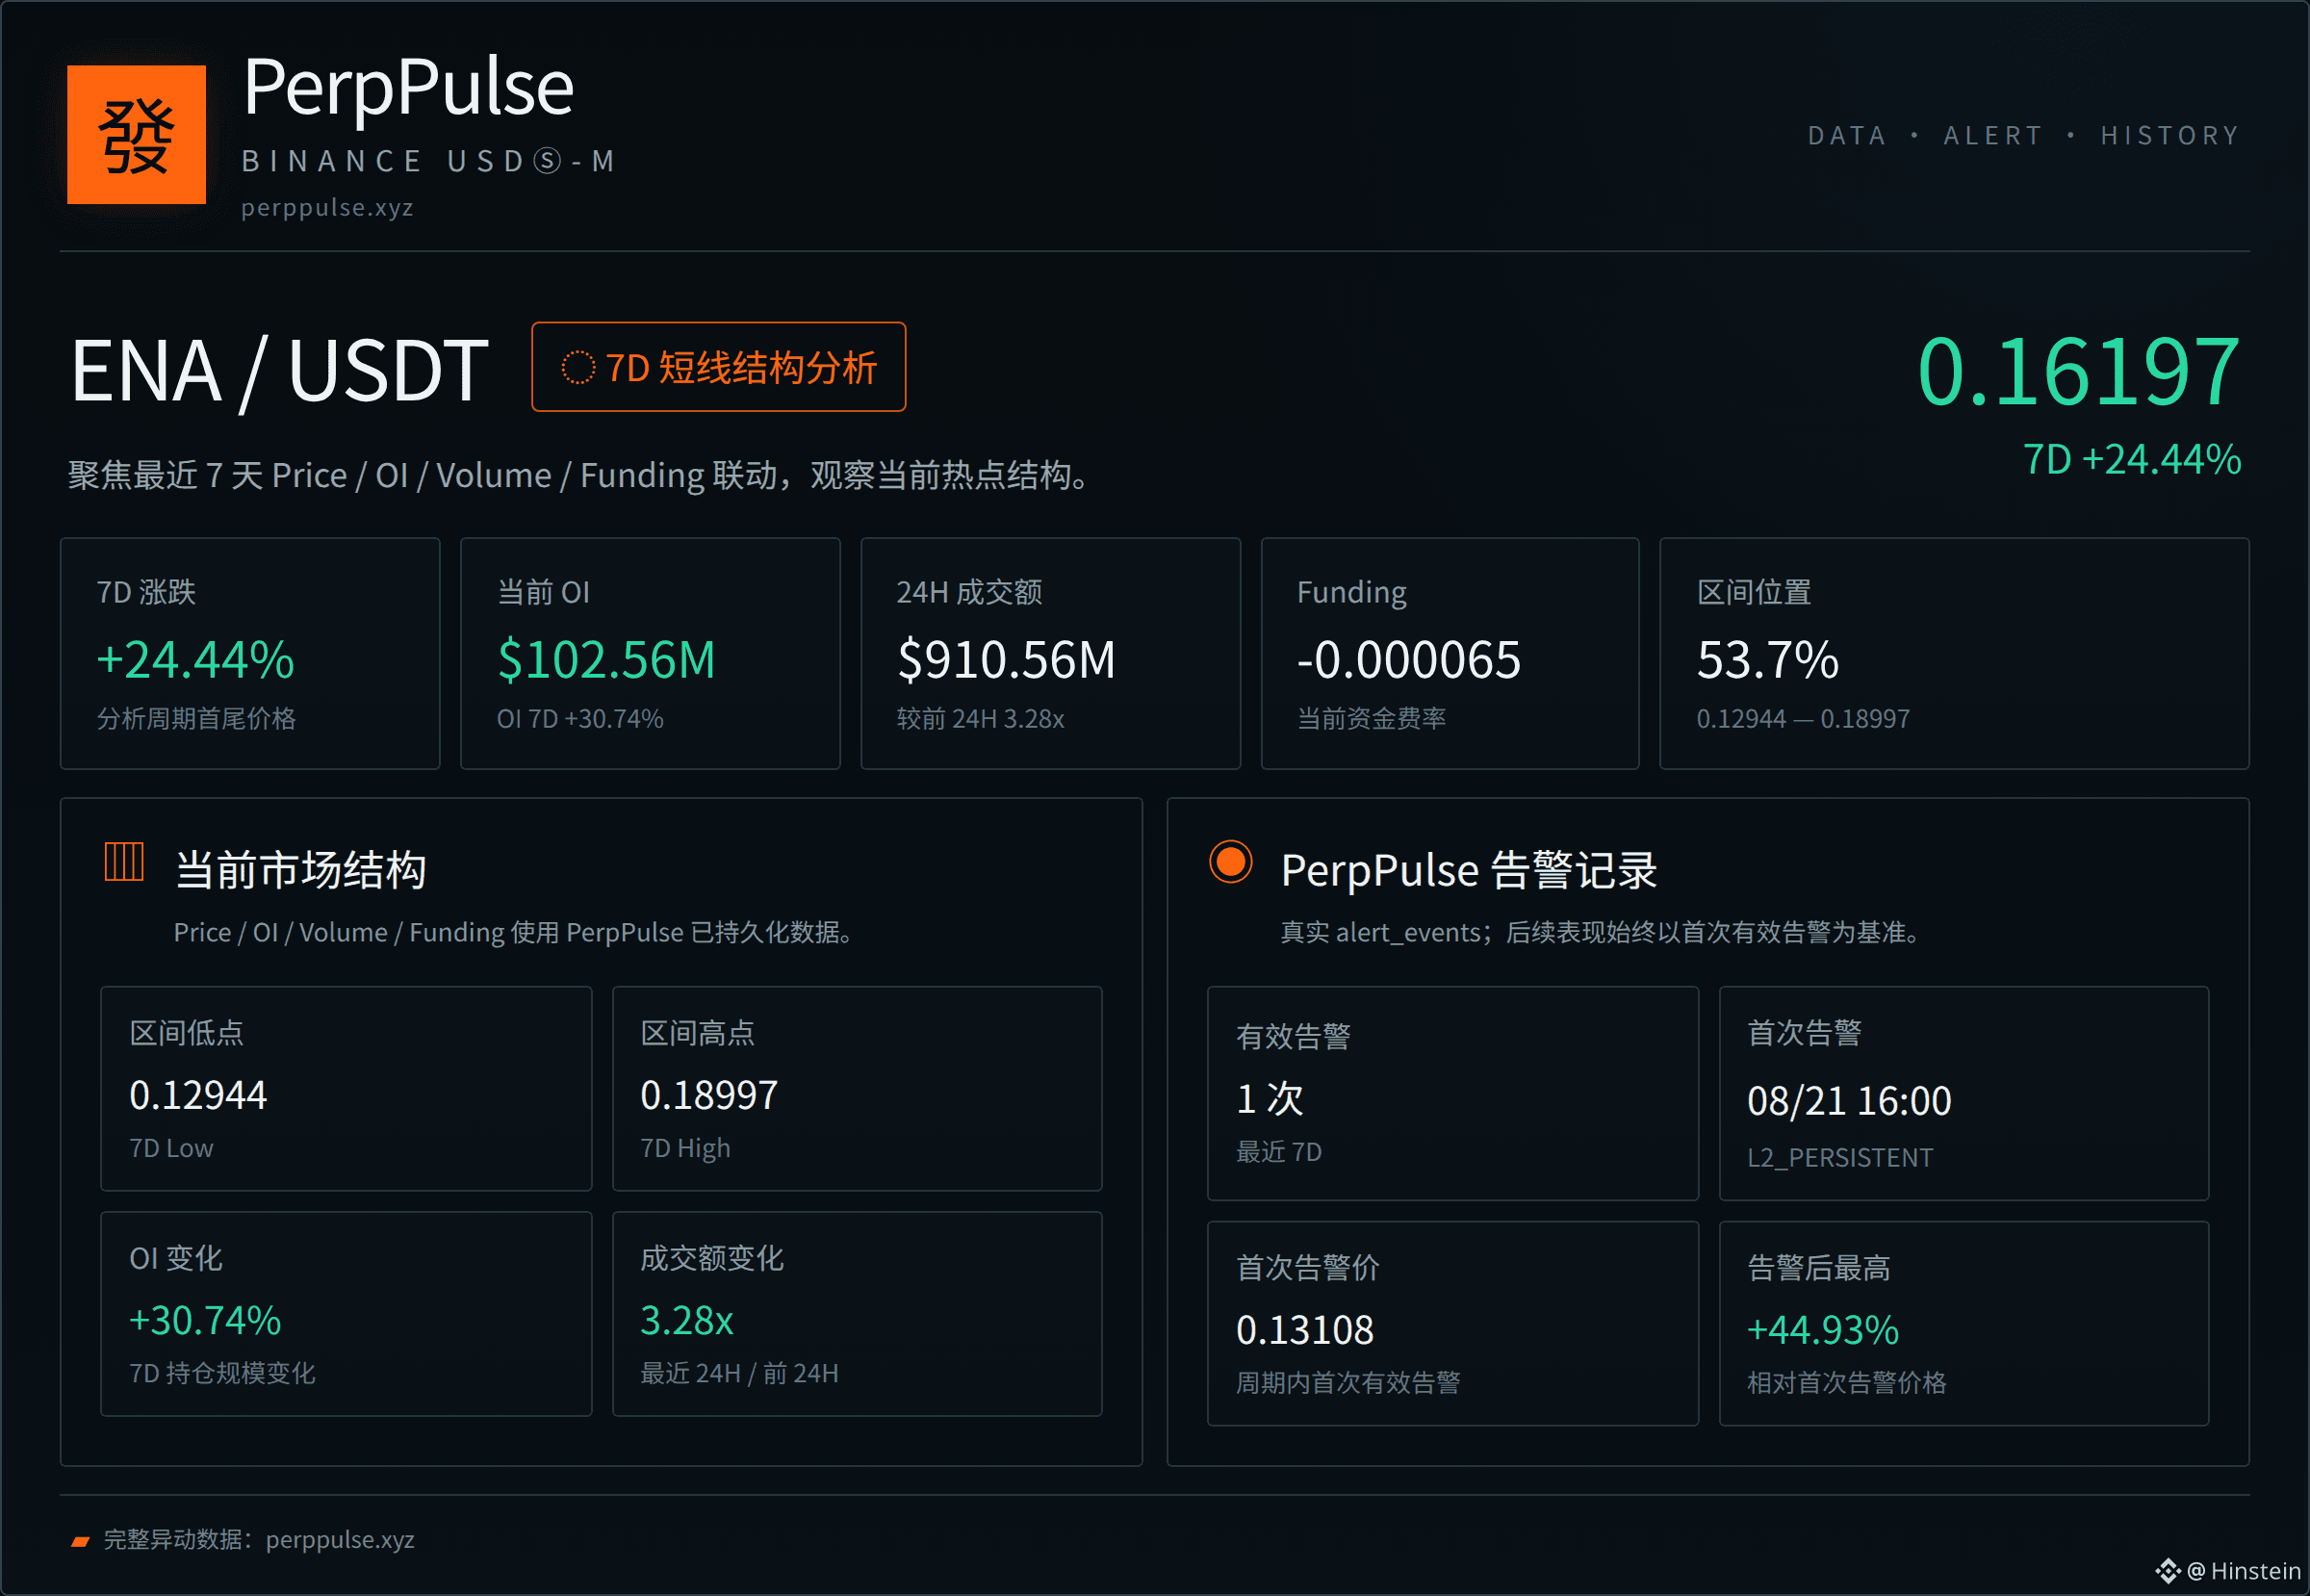Image resolution: width=2310 pixels, height=1596 pixels.
Task: Select the $102.56M open interest value
Action: pyautogui.click(x=606, y=660)
